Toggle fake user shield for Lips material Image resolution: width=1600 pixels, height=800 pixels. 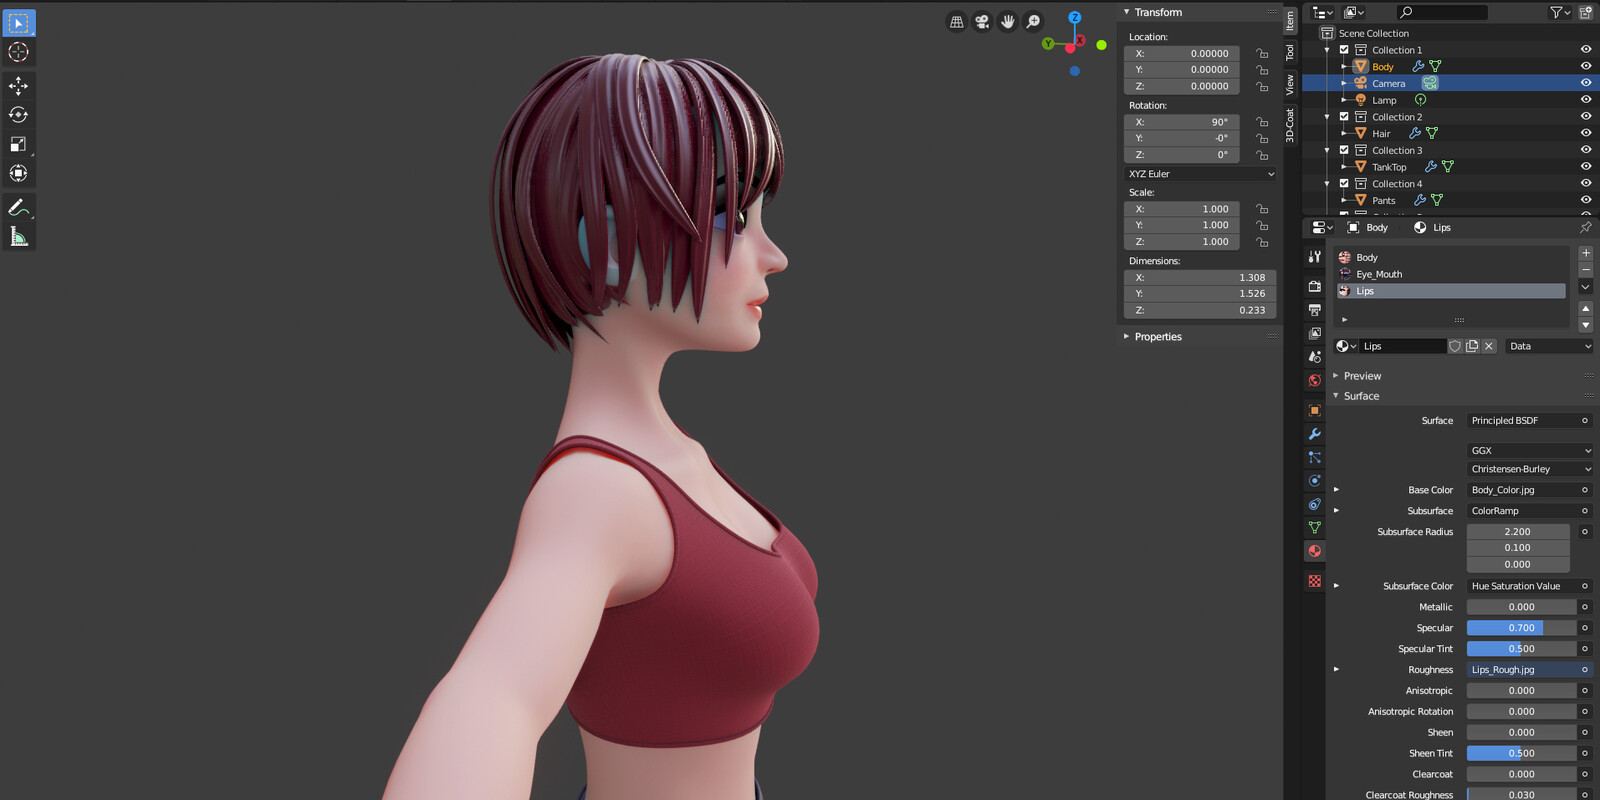coord(1455,346)
